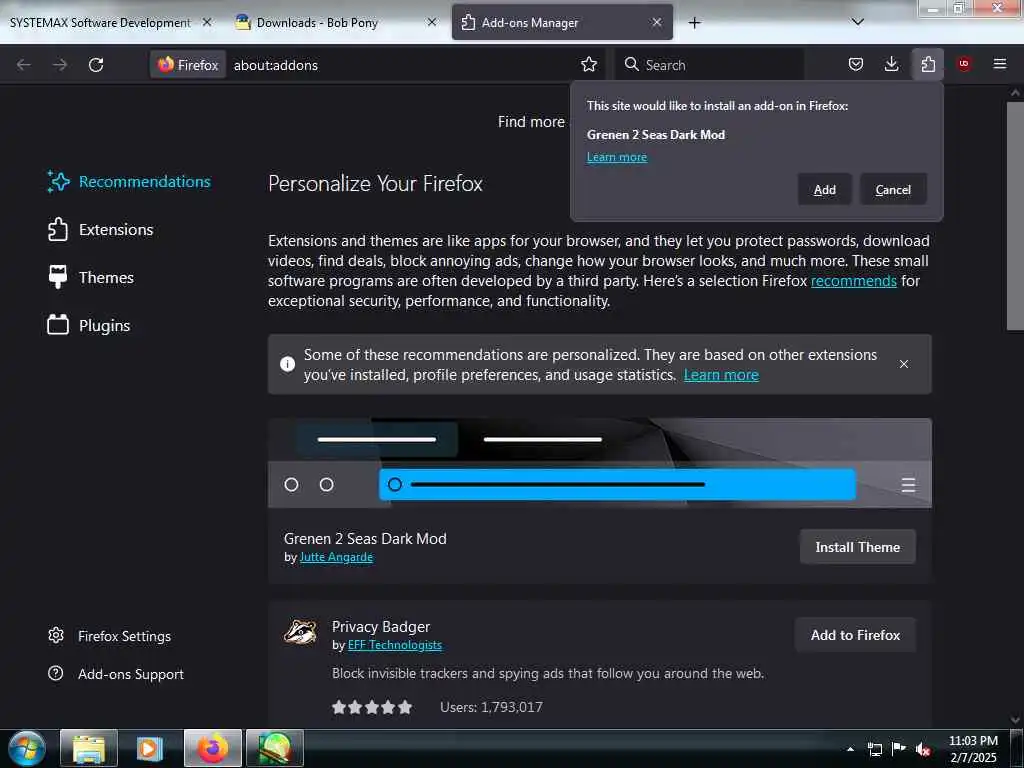The width and height of the screenshot is (1024, 768).
Task: Click the Action Center flag icon
Action: coord(899,749)
